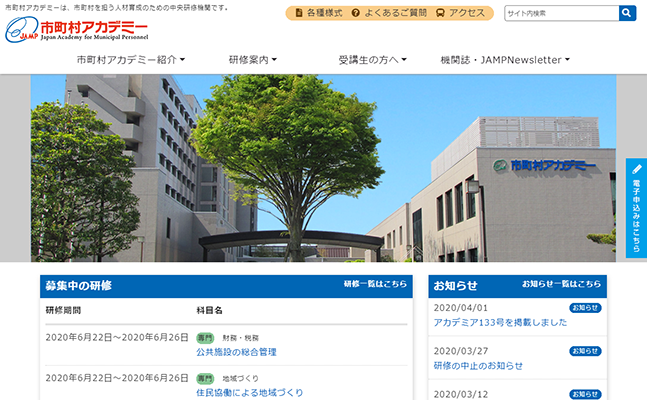Click inside the サイト内検索 search field
Viewport: 647px width, 400px height.
click(562, 13)
